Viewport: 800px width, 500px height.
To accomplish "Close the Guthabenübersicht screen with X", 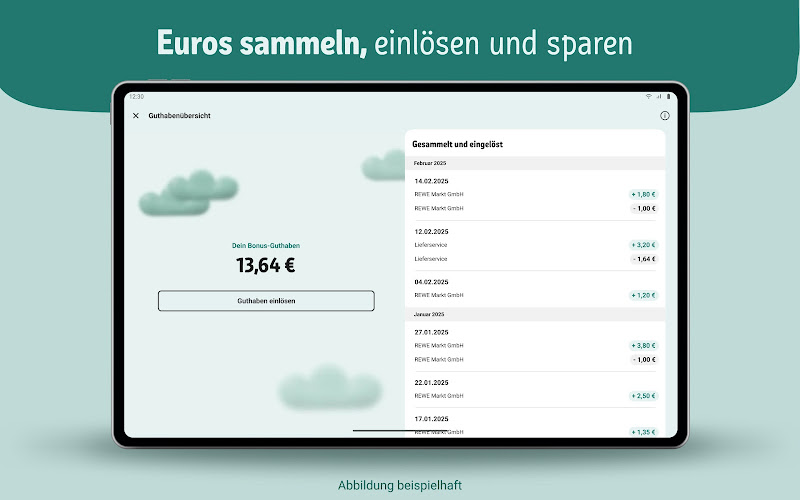I will pyautogui.click(x=136, y=116).
